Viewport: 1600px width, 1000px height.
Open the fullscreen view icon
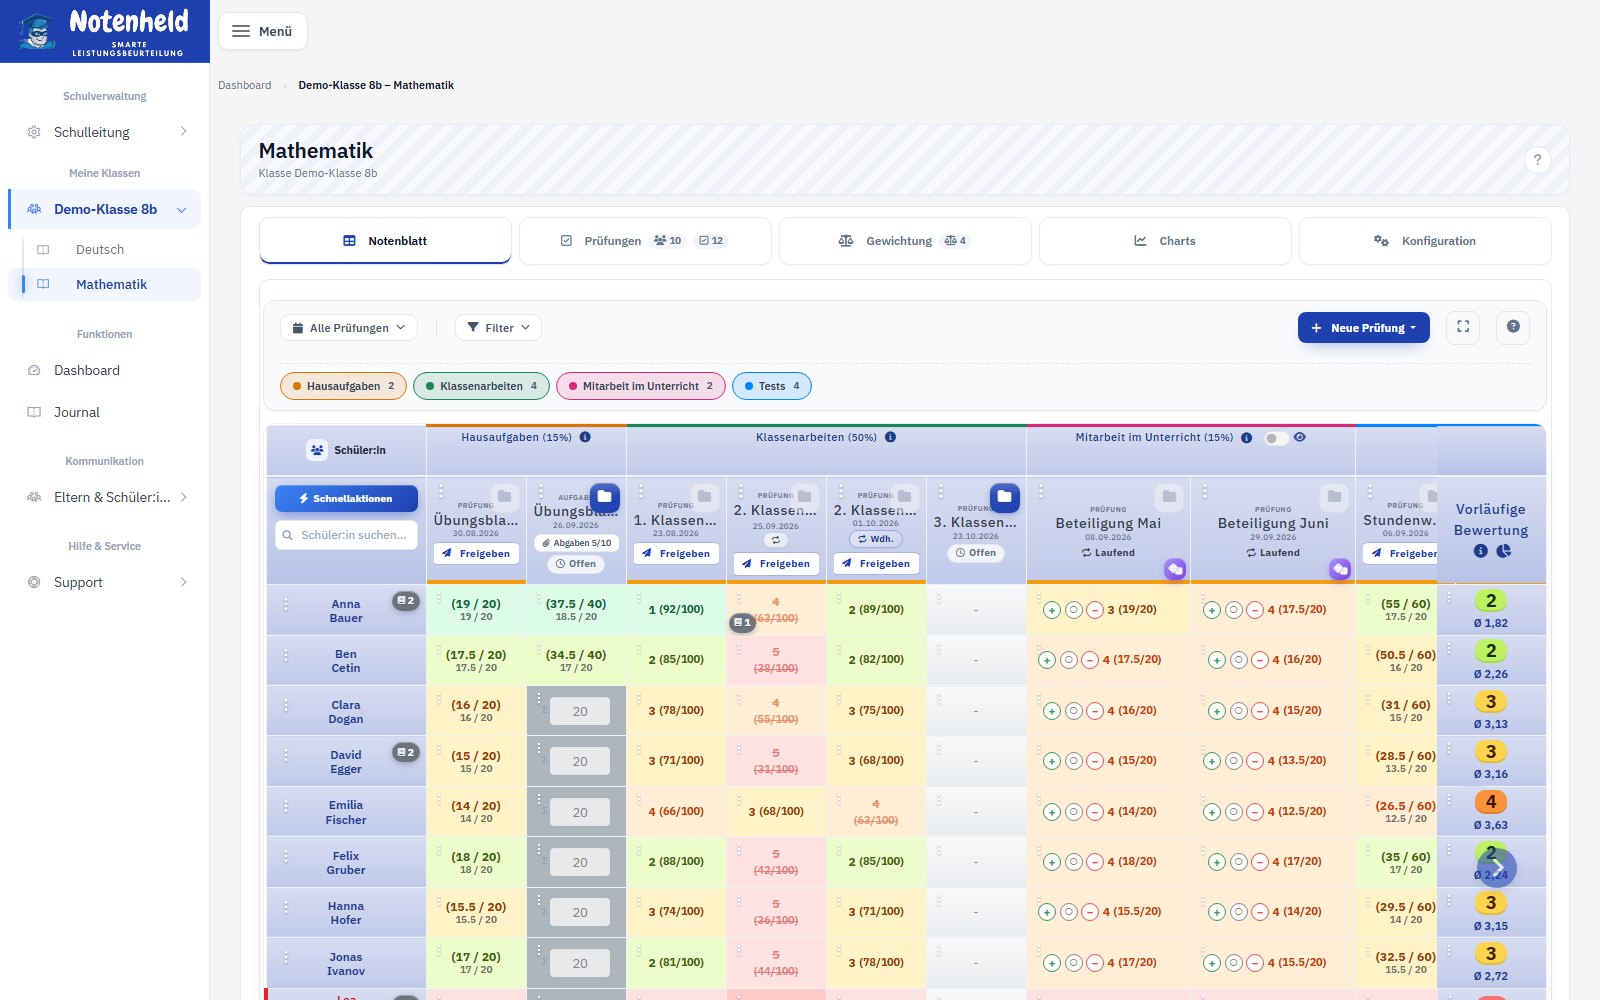tap(1463, 327)
